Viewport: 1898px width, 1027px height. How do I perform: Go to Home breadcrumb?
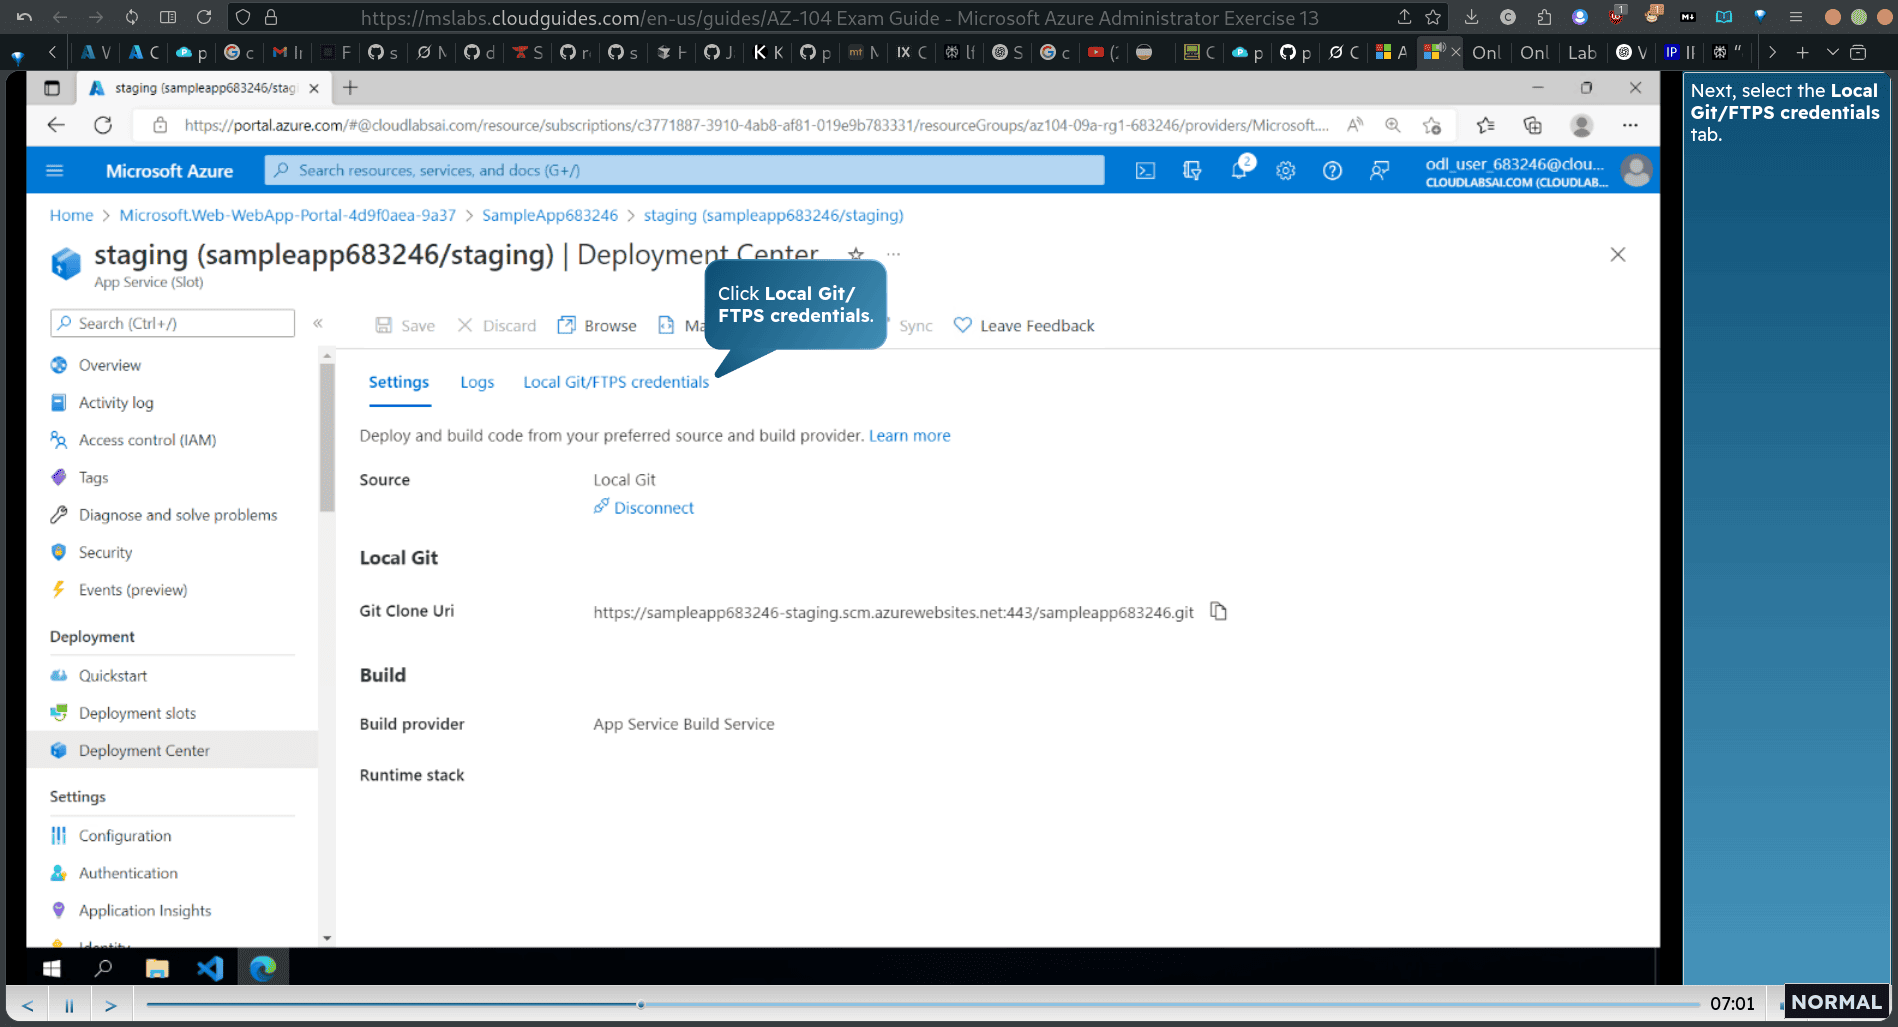[x=71, y=215]
